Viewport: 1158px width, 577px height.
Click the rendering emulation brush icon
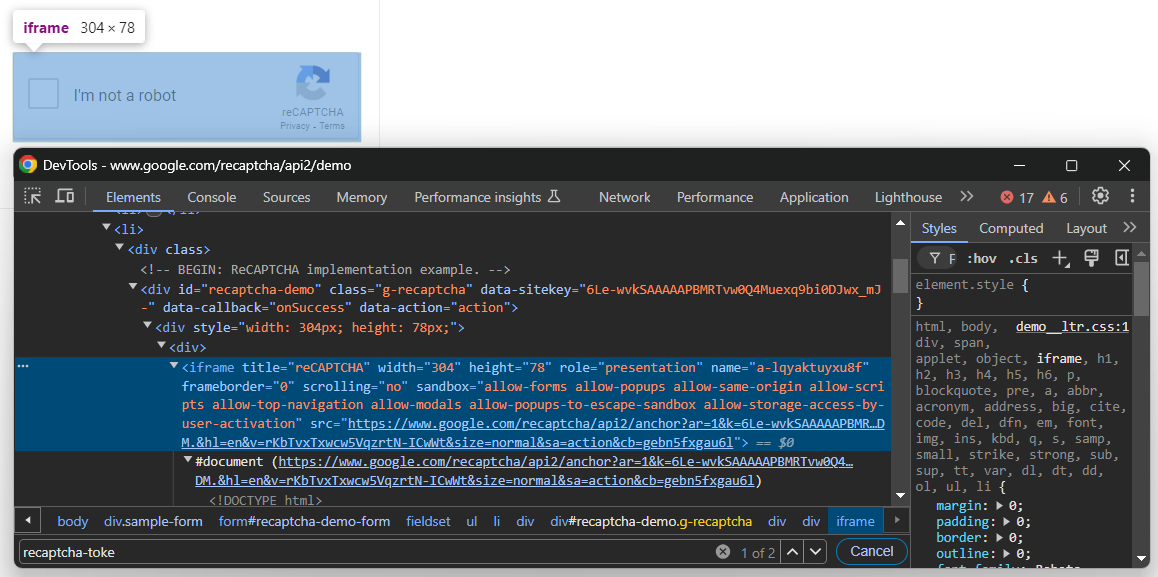(1091, 258)
